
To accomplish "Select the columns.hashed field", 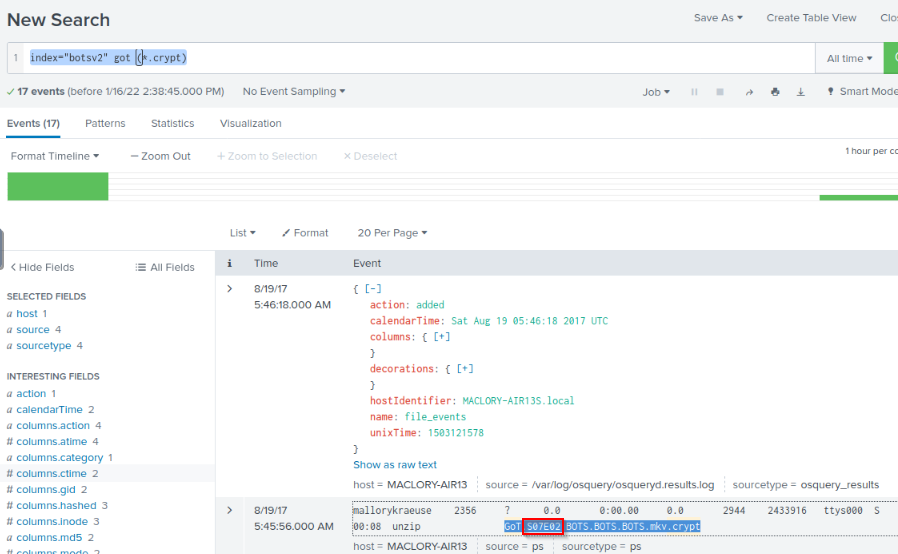I will pyautogui.click(x=56, y=506).
